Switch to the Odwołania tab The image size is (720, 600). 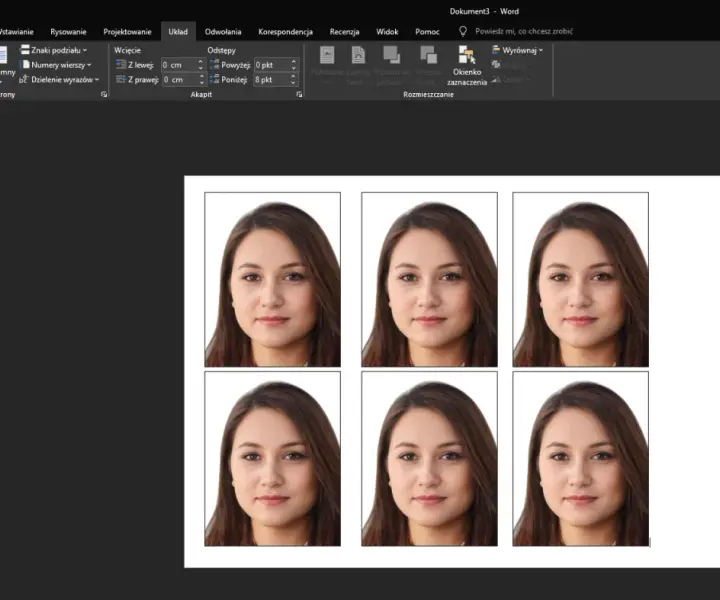coord(223,32)
